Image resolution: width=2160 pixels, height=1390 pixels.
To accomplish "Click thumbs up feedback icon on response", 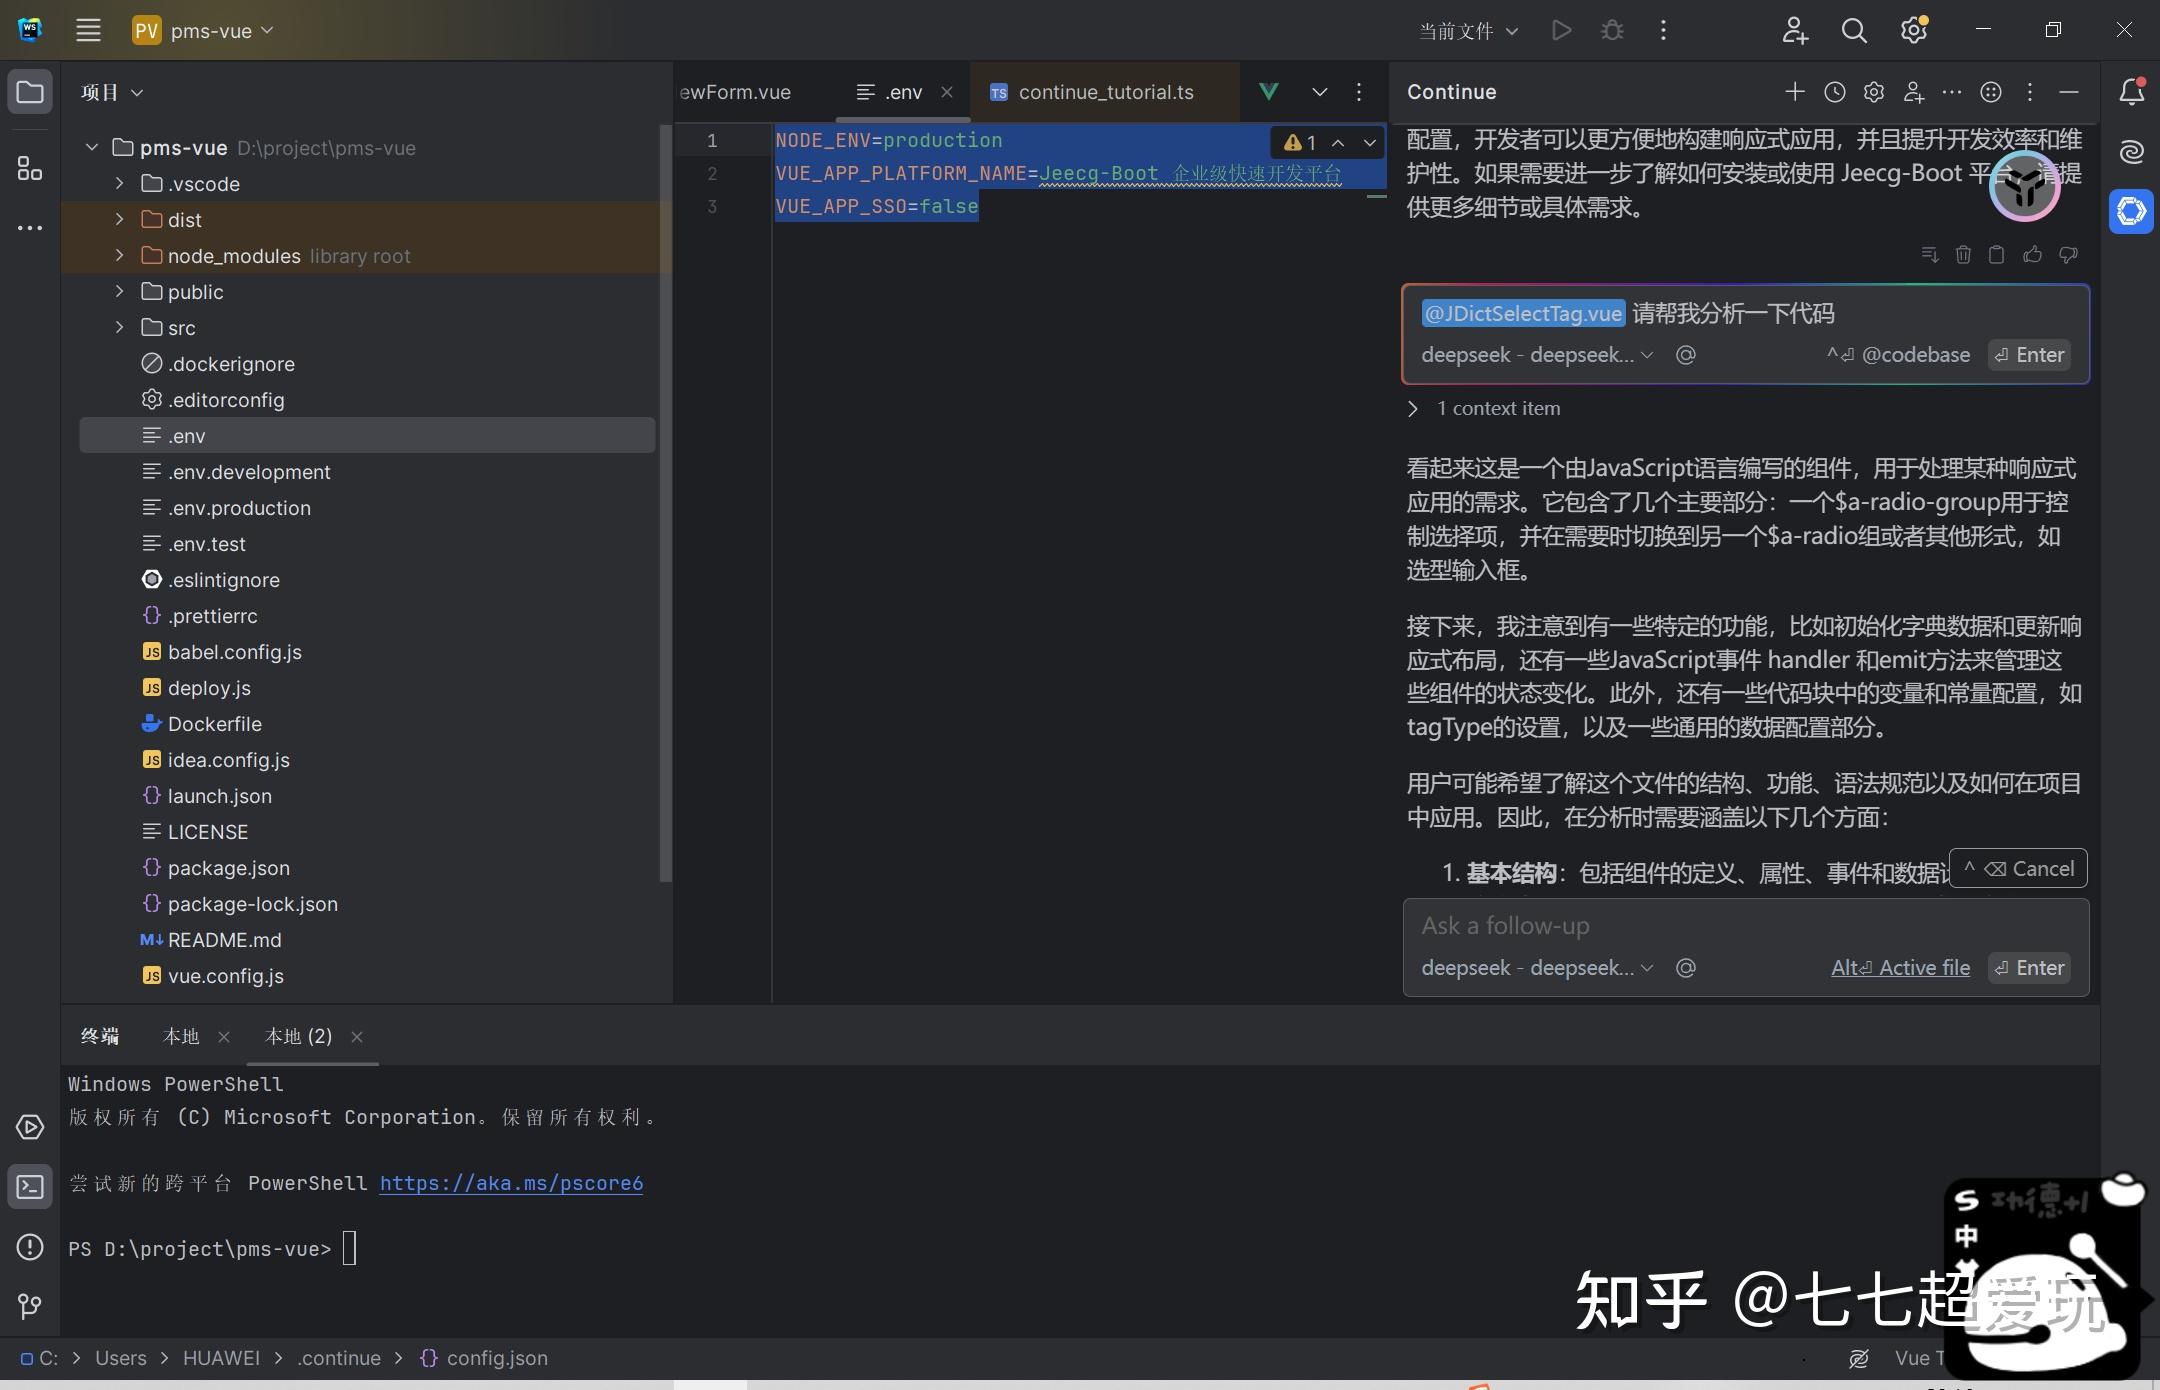I will (x=2032, y=255).
